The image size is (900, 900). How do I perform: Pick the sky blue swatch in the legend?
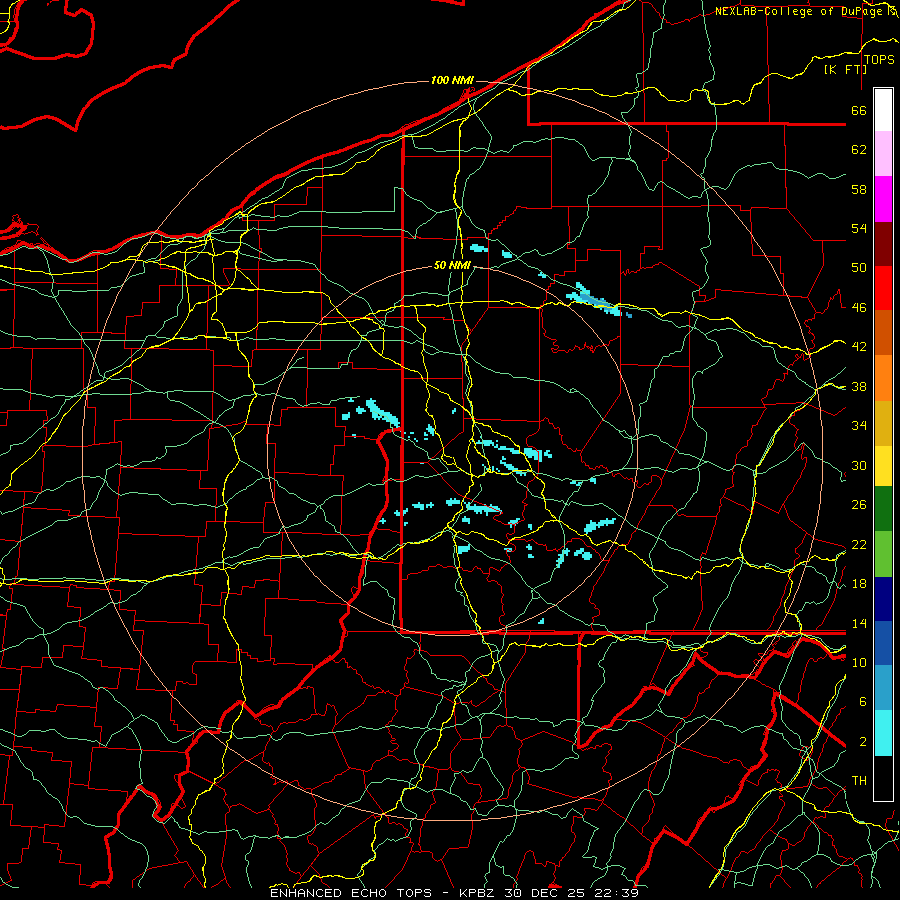coord(883,688)
